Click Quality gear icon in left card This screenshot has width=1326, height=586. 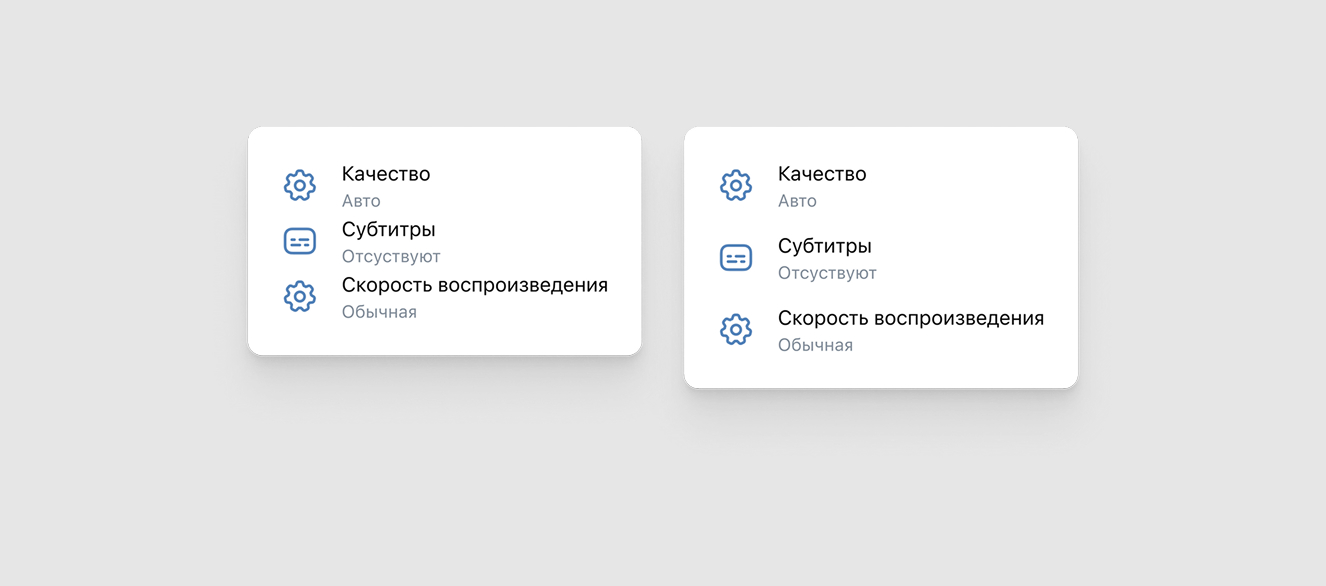point(300,185)
